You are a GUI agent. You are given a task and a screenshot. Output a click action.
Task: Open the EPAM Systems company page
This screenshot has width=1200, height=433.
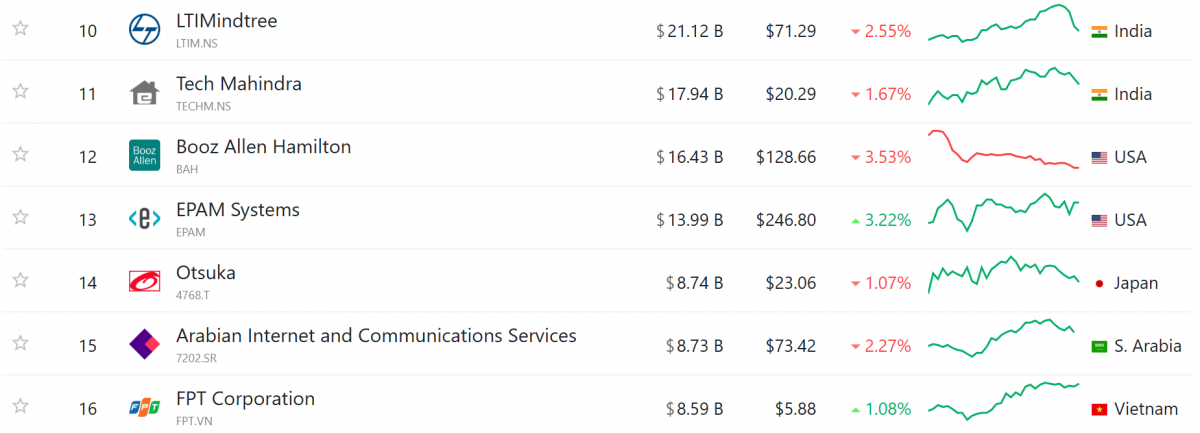coord(238,210)
